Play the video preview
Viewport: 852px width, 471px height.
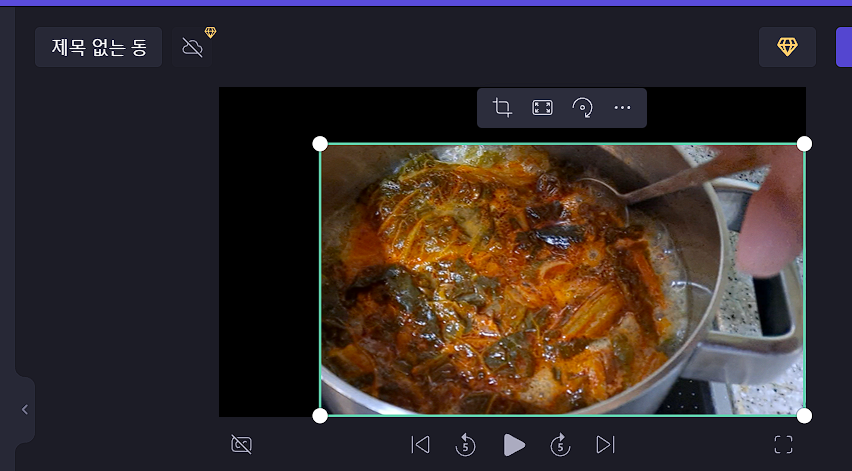[x=513, y=445]
